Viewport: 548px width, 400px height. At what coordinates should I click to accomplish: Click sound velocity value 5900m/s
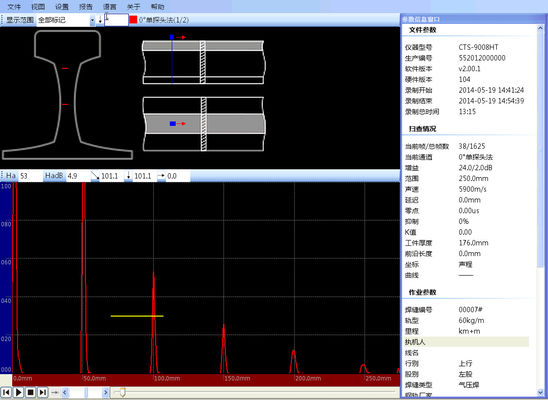click(472, 189)
